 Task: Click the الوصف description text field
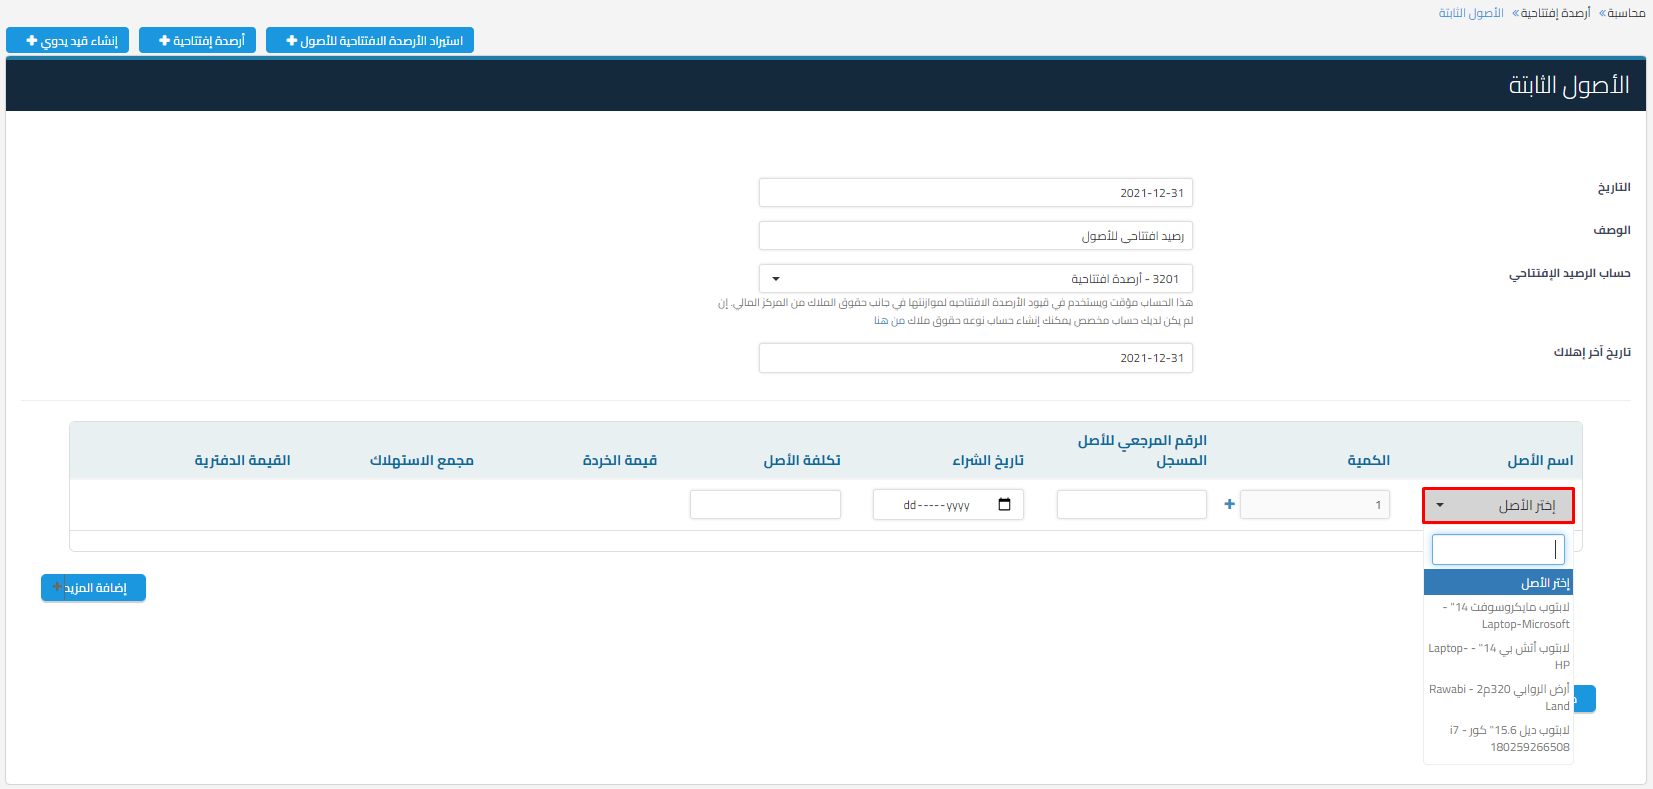[975, 236]
